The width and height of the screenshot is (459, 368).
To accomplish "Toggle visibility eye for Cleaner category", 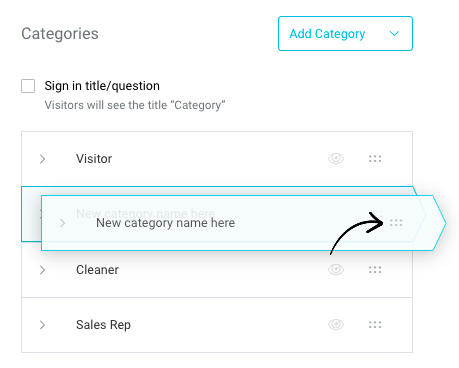I will click(336, 269).
